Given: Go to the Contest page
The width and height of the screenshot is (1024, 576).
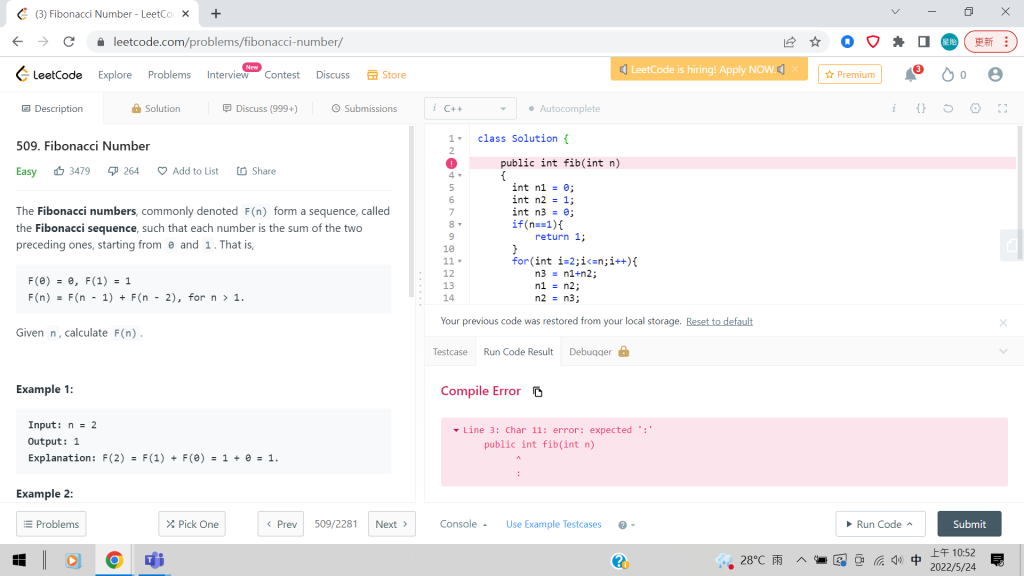Looking at the screenshot, I should [x=282, y=74].
